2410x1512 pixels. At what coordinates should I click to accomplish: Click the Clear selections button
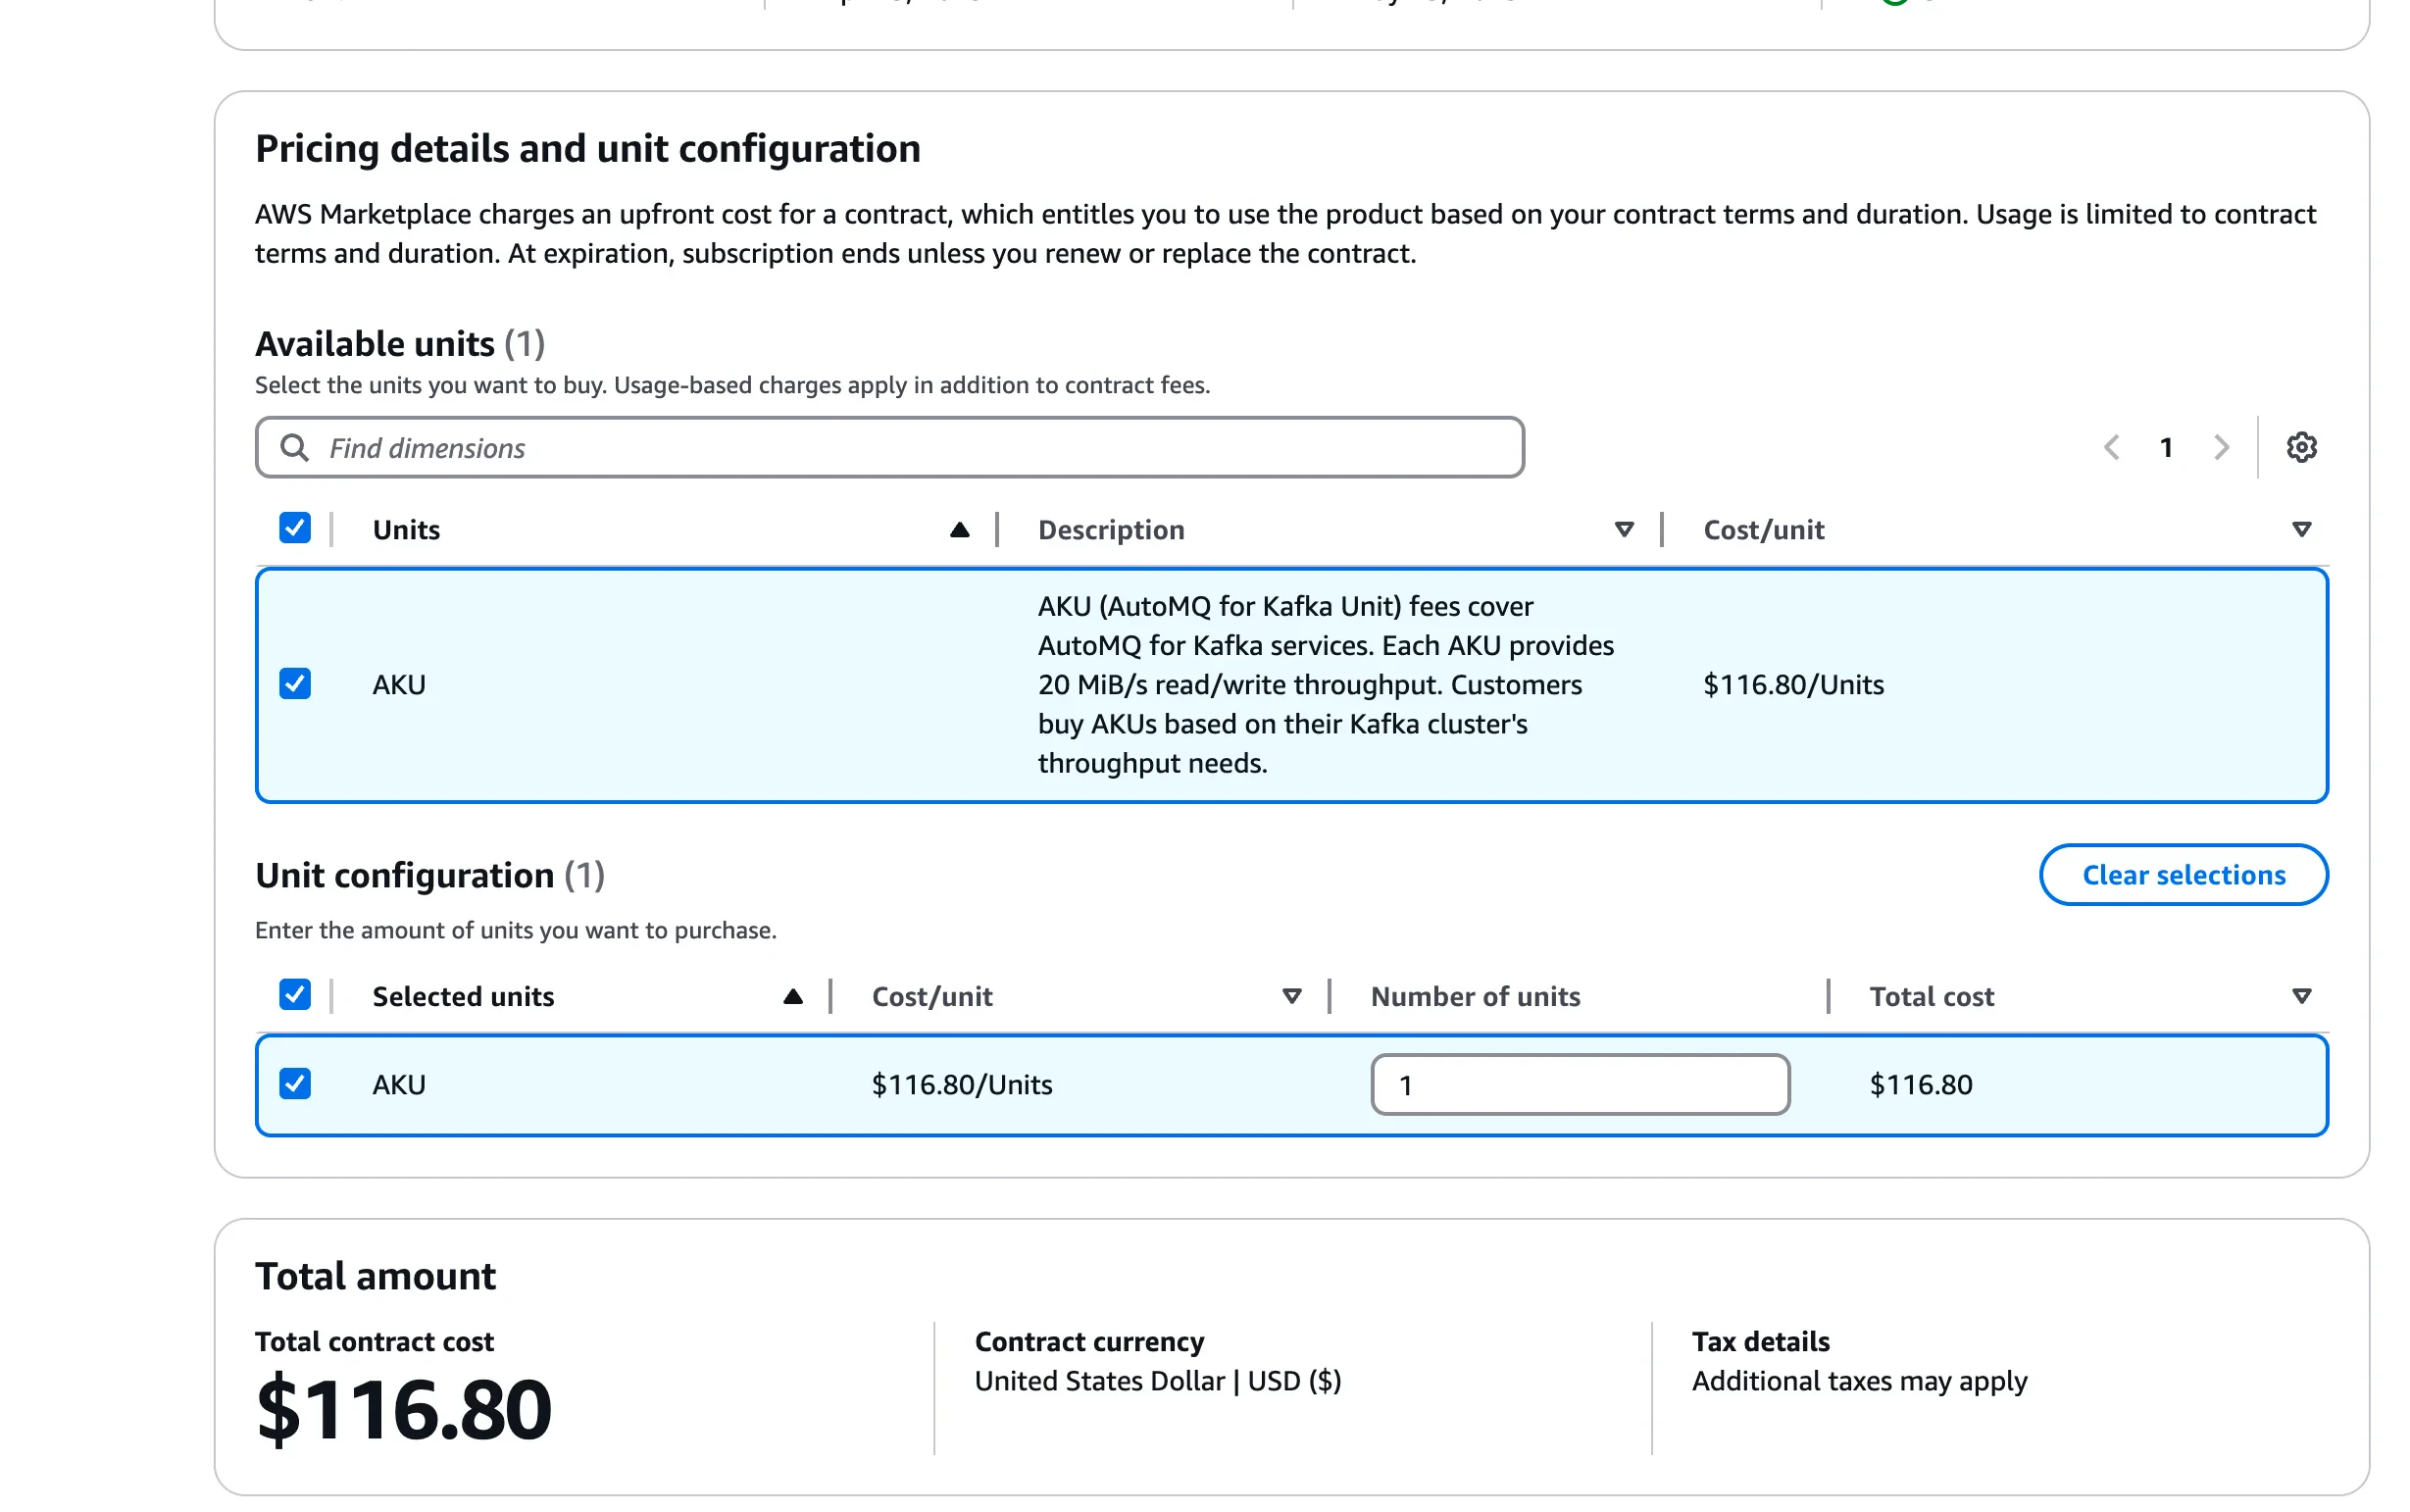pos(2183,875)
